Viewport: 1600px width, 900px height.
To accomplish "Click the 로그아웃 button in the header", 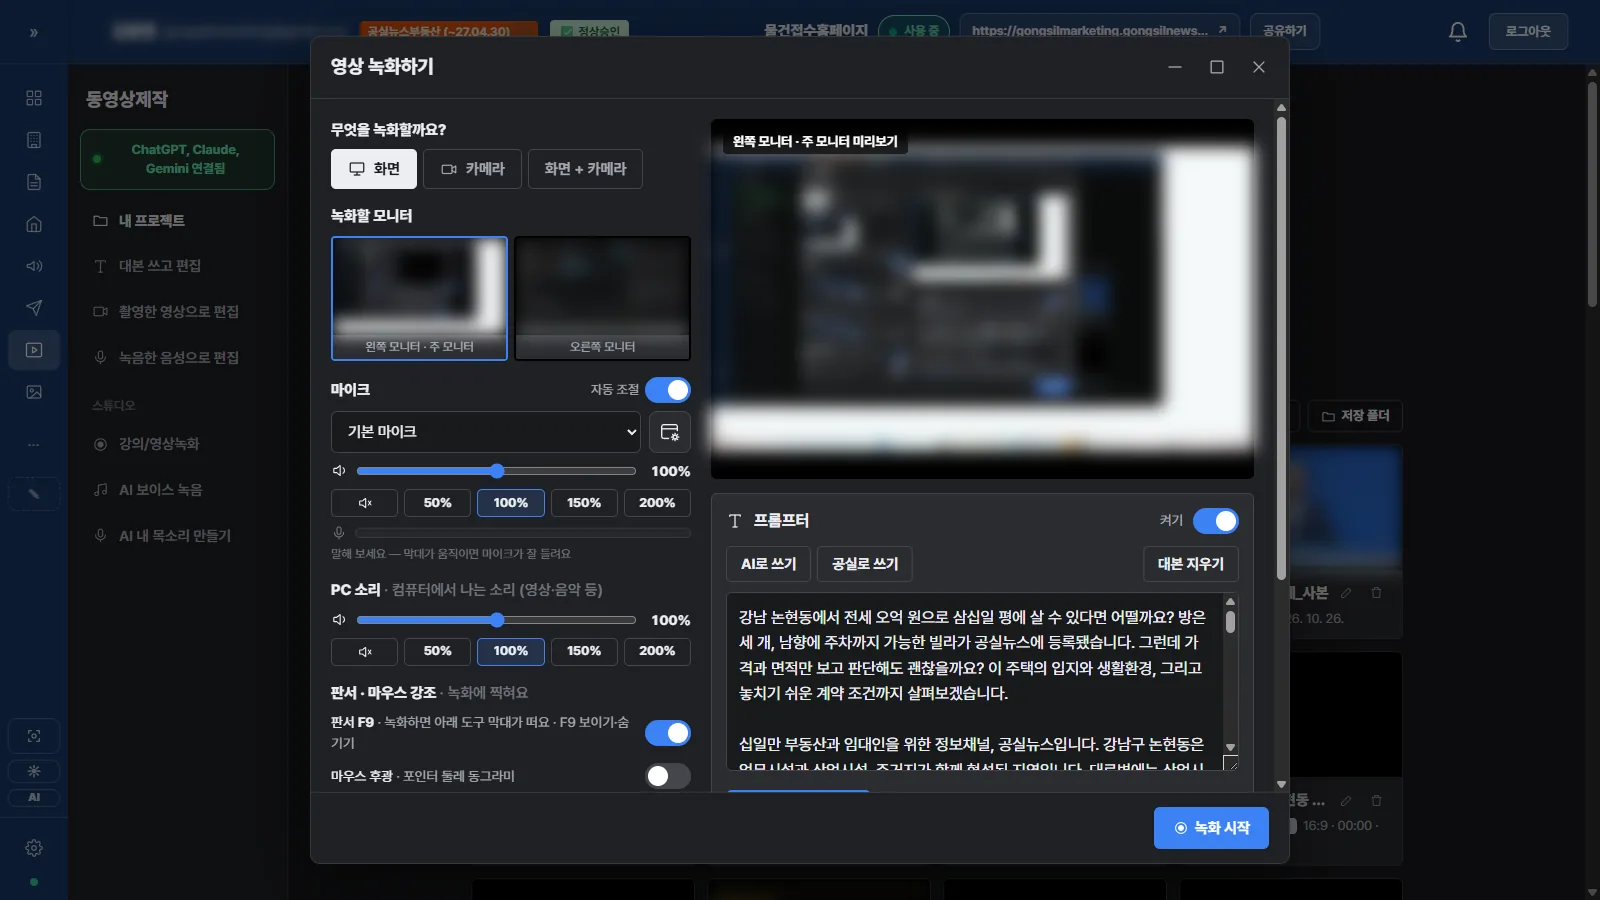I will tap(1528, 31).
